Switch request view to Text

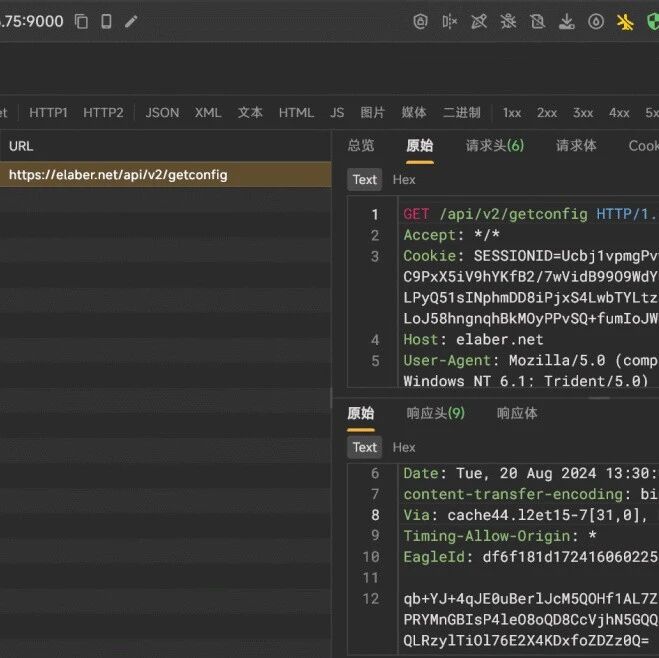pos(364,180)
